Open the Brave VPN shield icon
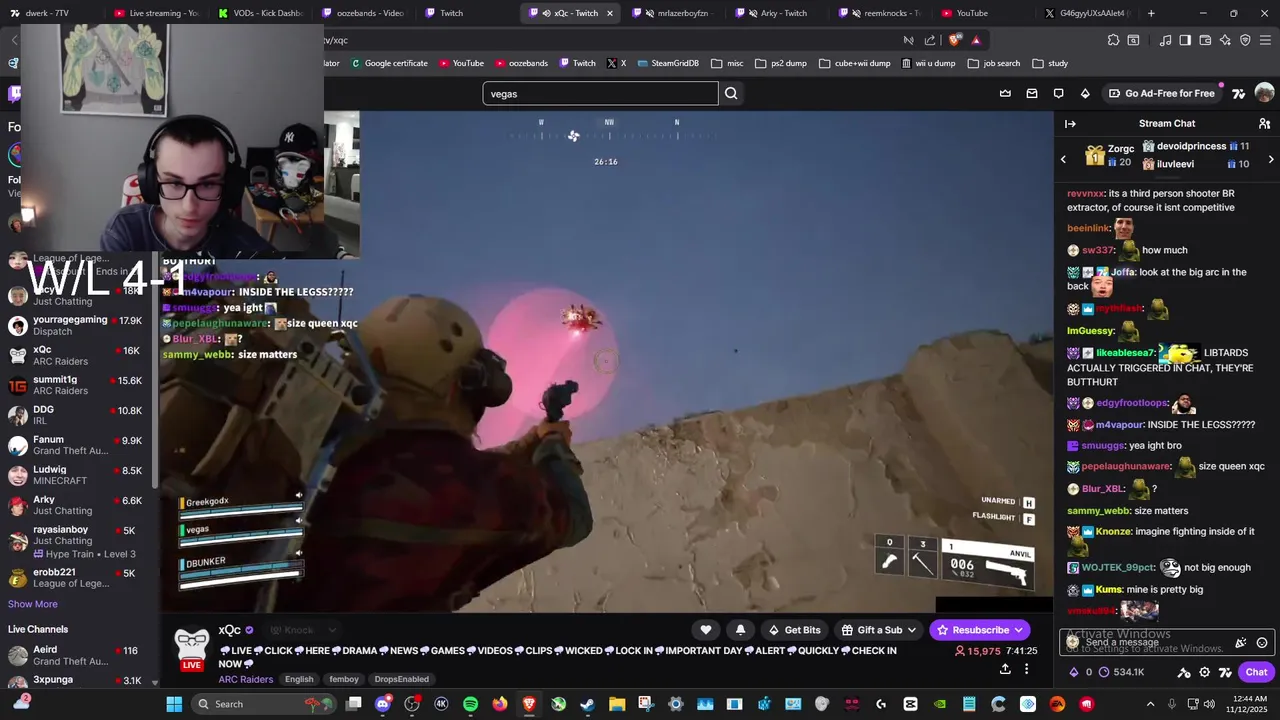This screenshot has height=720, width=1280. tap(1245, 40)
